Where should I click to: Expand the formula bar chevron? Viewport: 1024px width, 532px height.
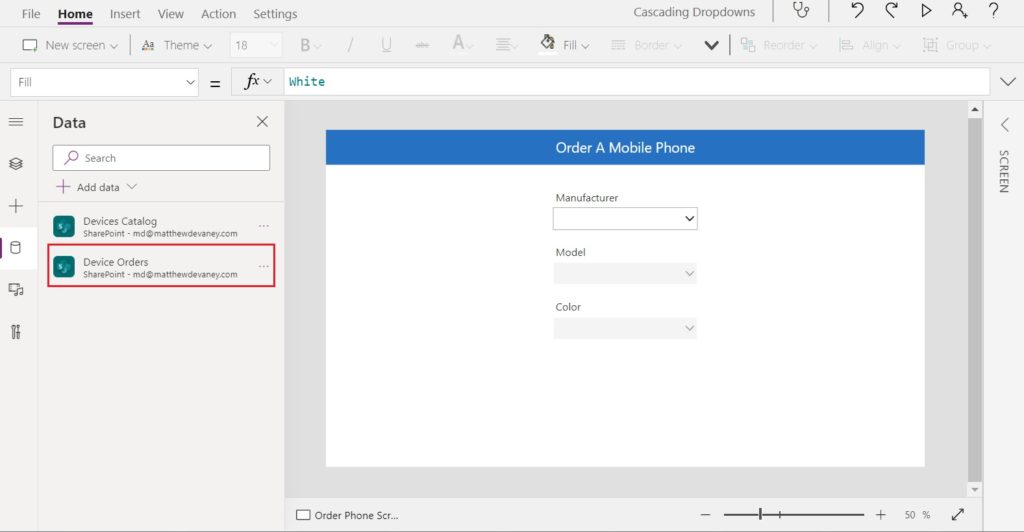pyautogui.click(x=1008, y=82)
